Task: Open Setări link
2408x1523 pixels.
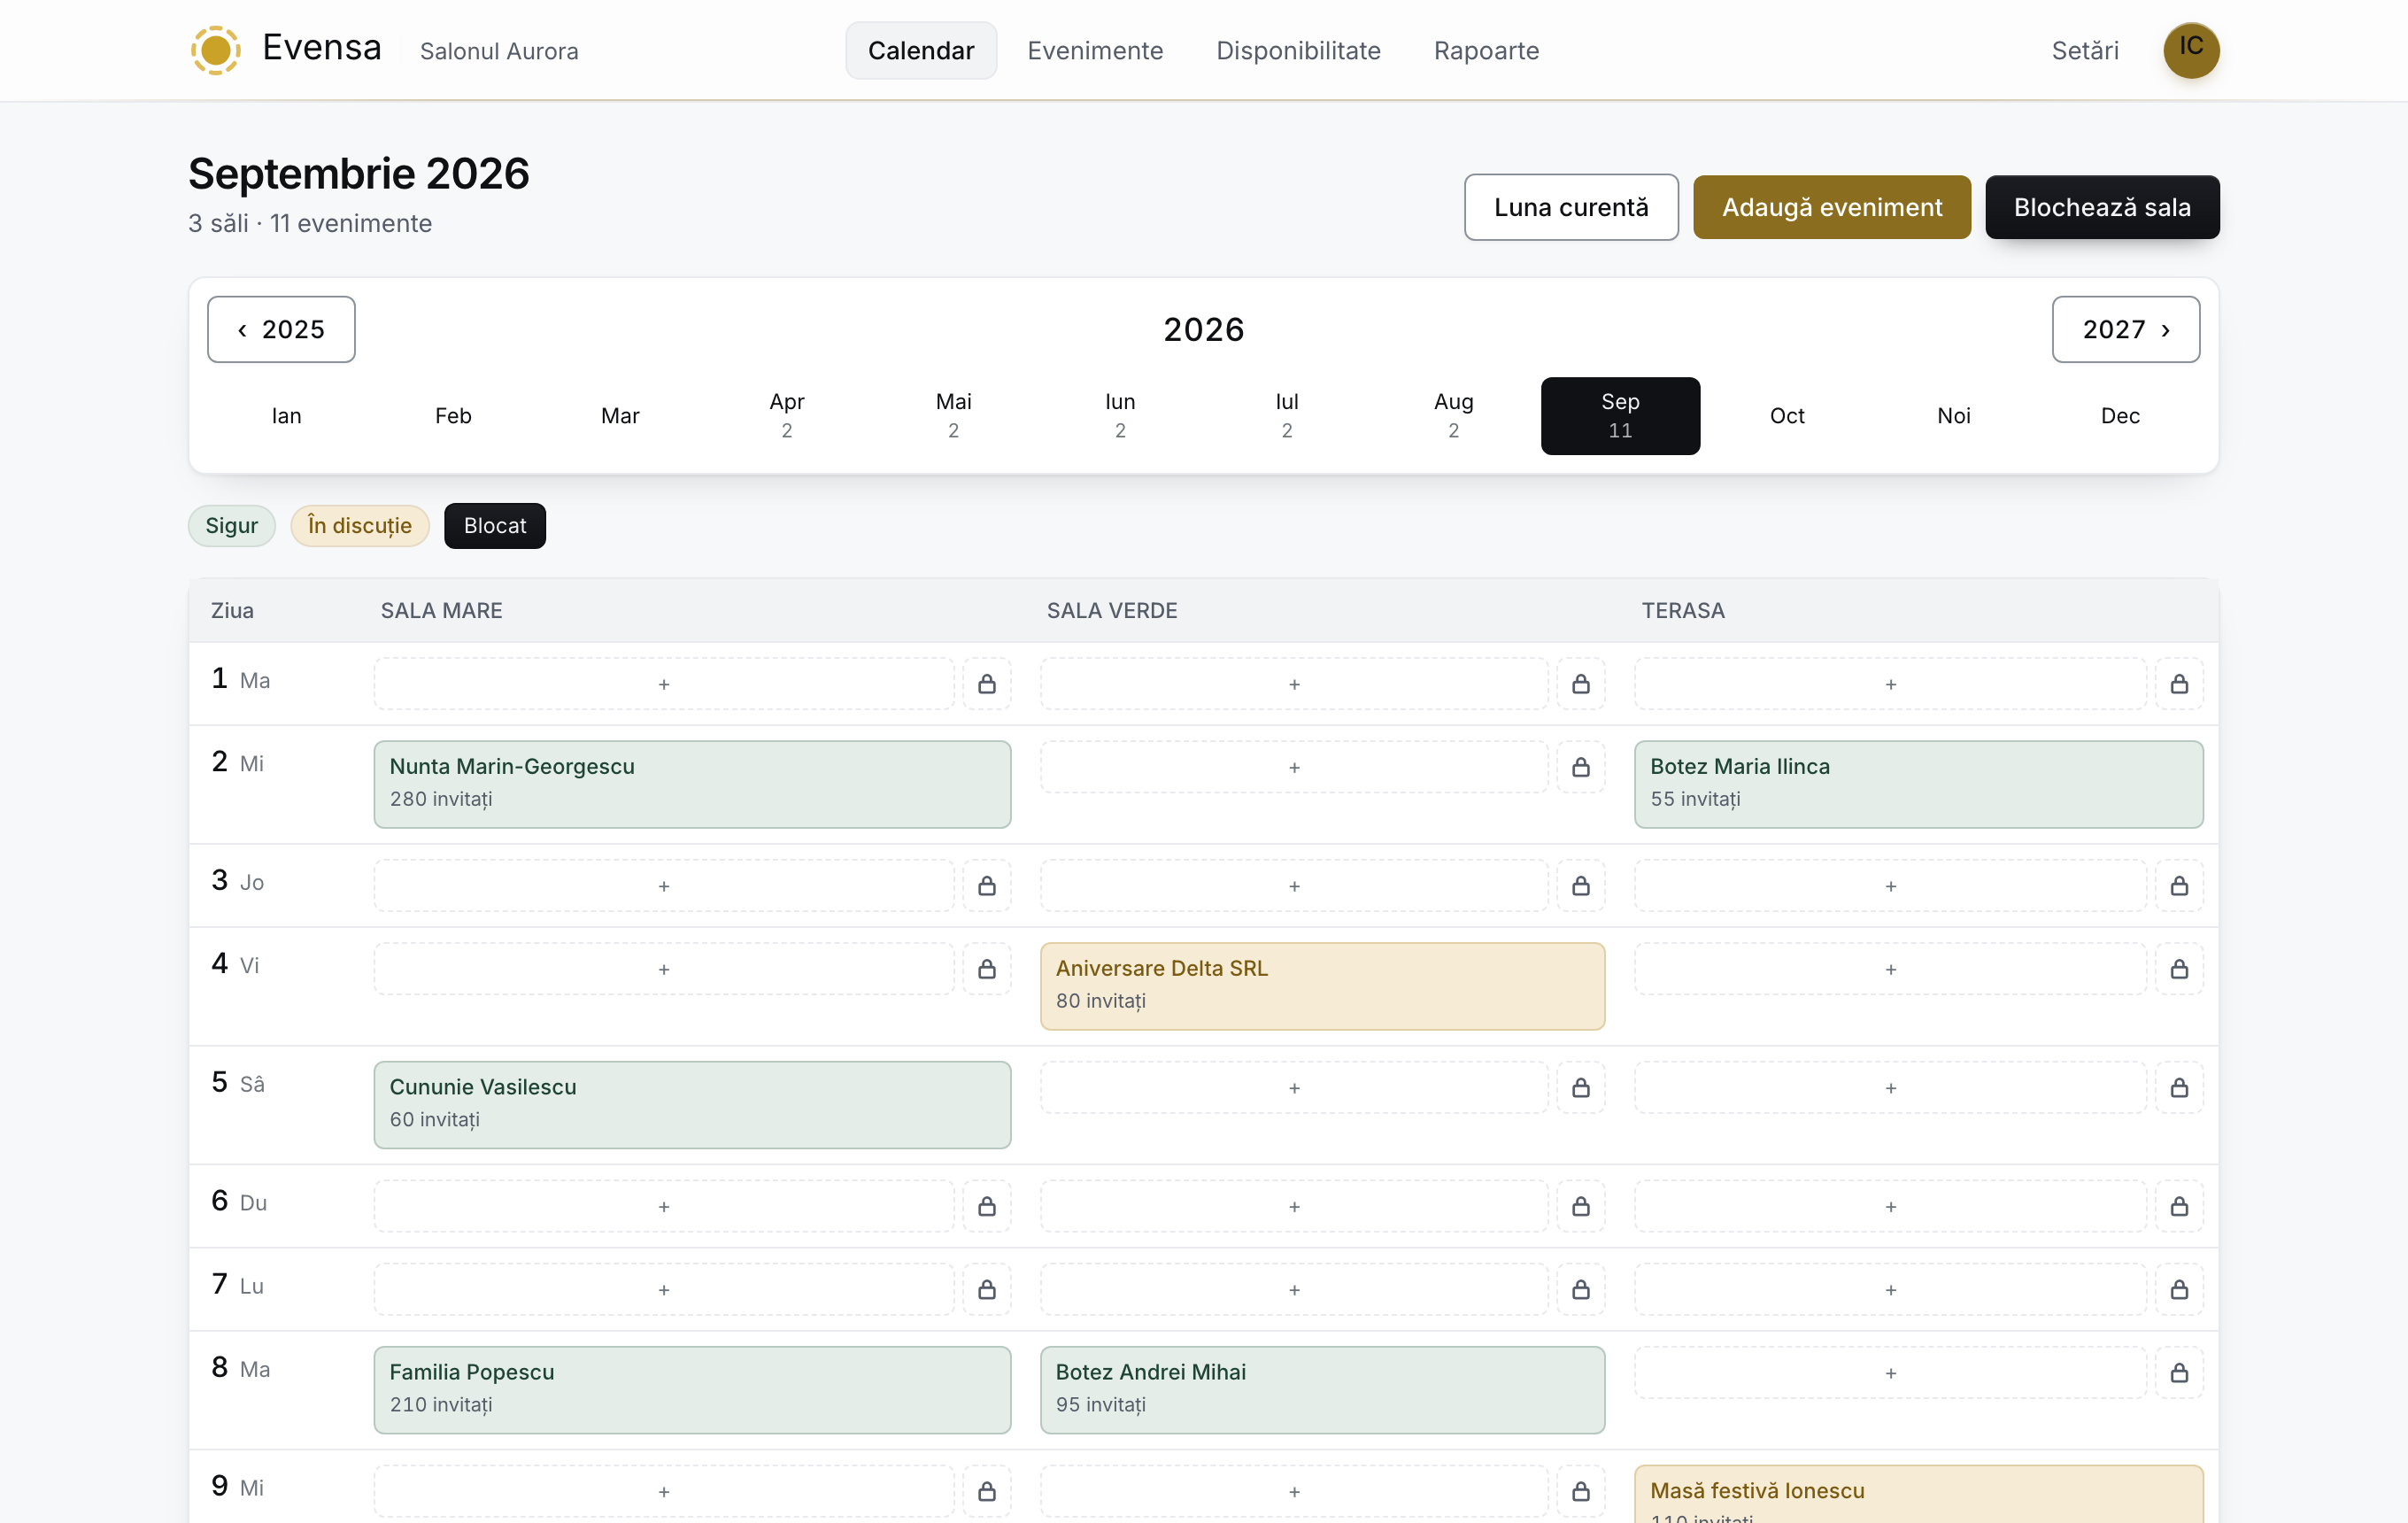Action: [2085, 50]
